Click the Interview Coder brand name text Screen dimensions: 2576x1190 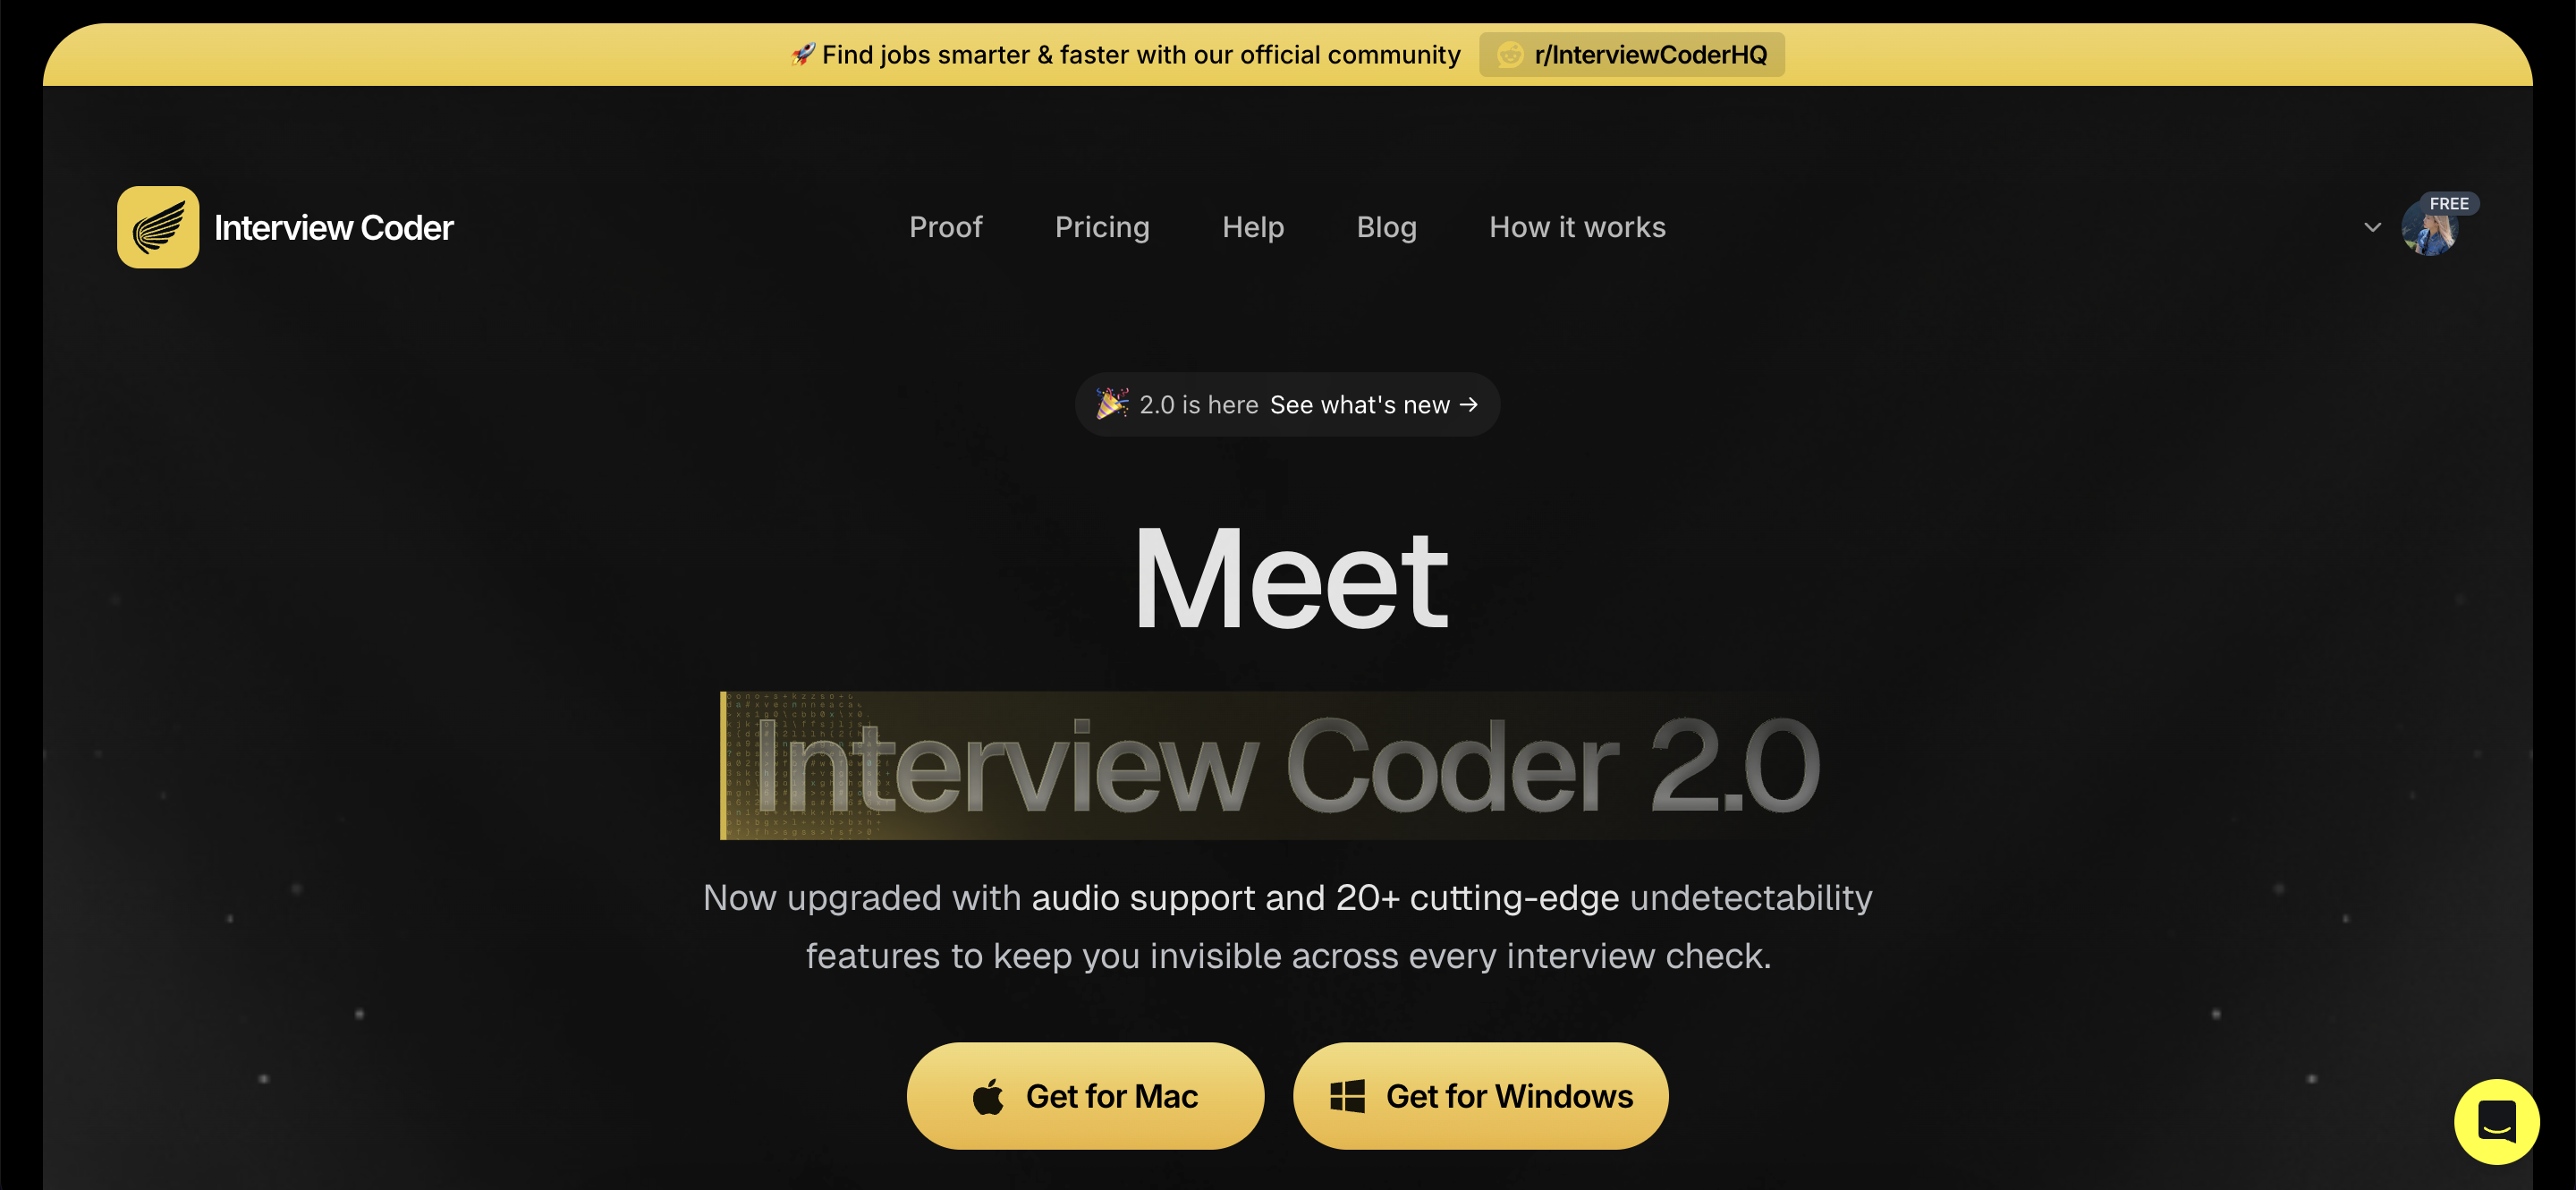(x=334, y=228)
